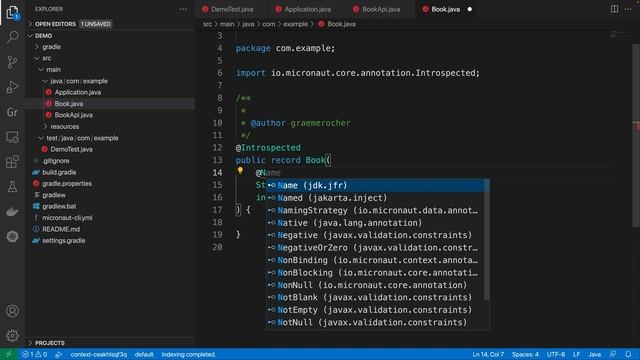Open BookApi.java in the explorer tree
Screen dimensions: 640x360
coord(111,115)
